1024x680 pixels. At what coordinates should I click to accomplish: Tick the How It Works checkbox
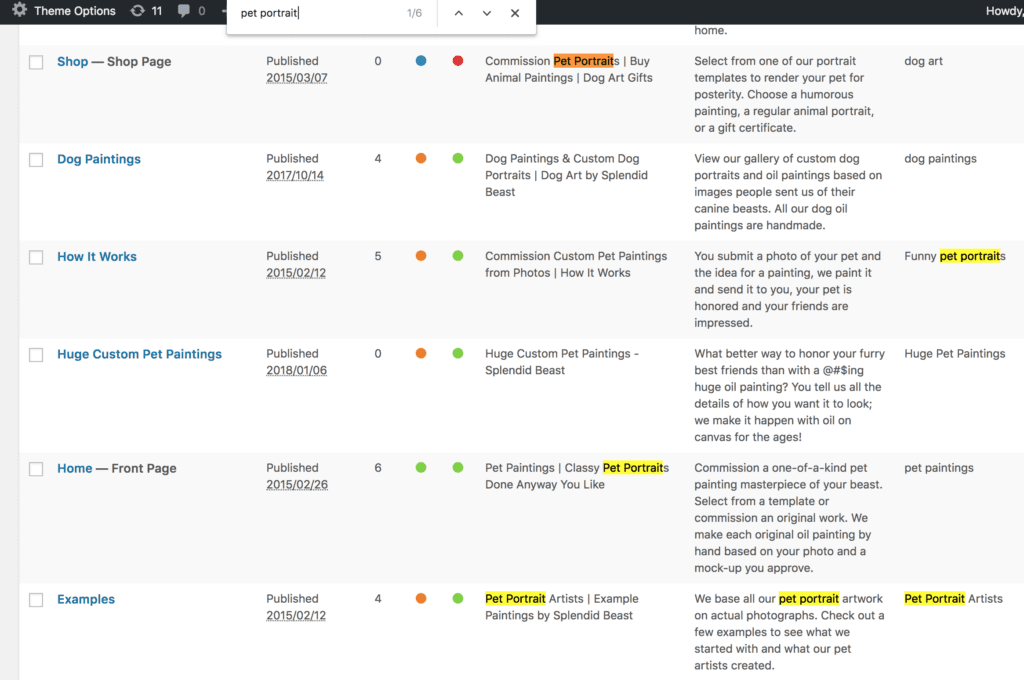36,257
